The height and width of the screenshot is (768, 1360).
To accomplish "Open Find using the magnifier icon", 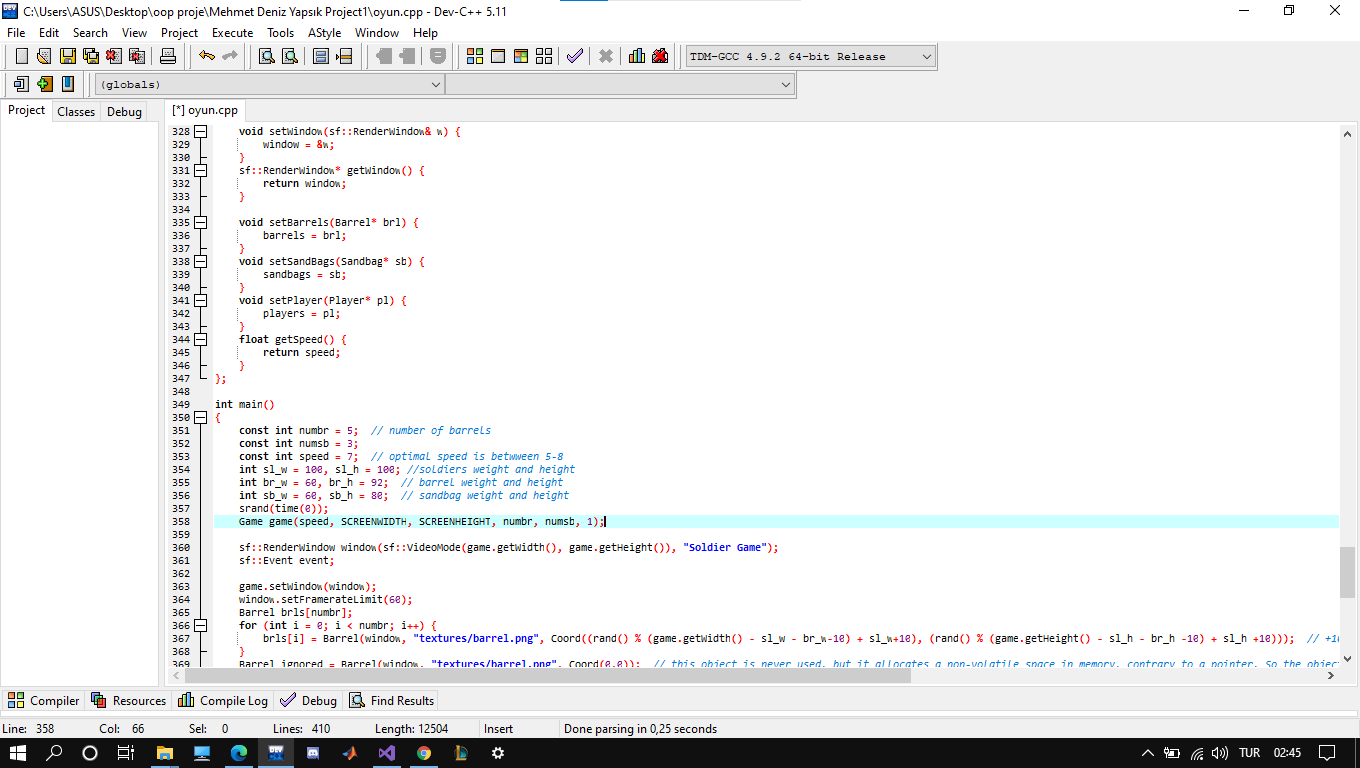I will [x=267, y=56].
